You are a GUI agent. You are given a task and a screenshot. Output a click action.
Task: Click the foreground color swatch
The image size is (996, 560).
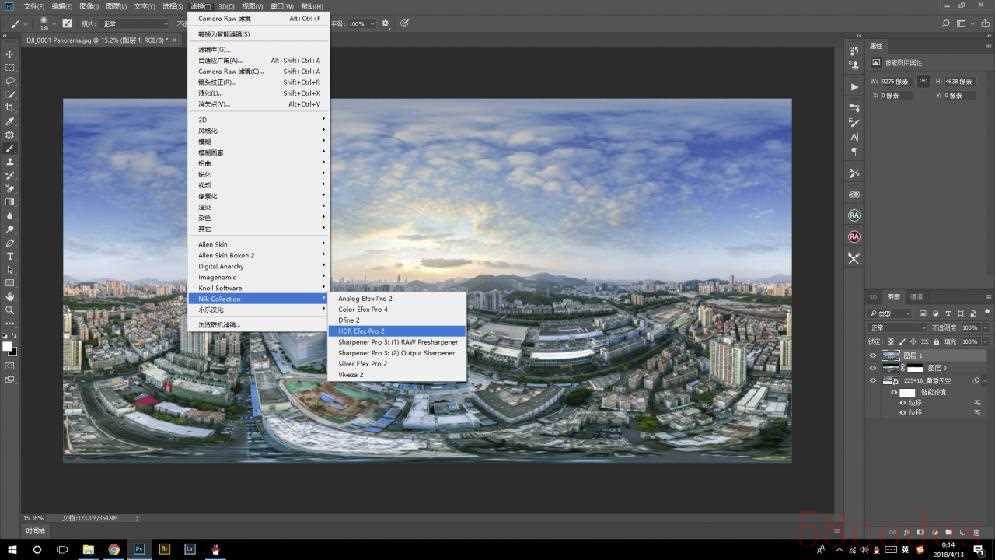[x=7, y=346]
